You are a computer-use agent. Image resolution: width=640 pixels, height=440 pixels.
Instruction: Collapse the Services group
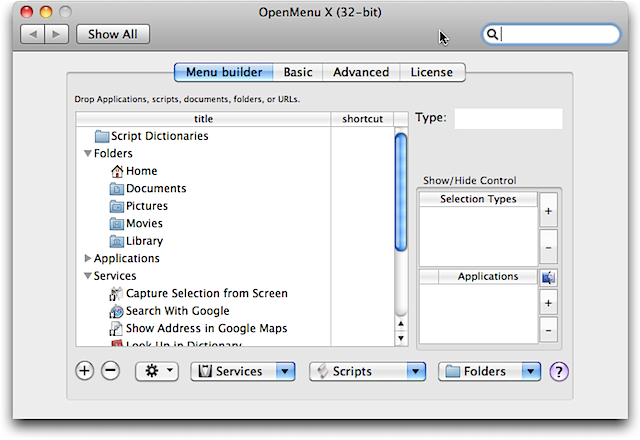tap(87, 276)
